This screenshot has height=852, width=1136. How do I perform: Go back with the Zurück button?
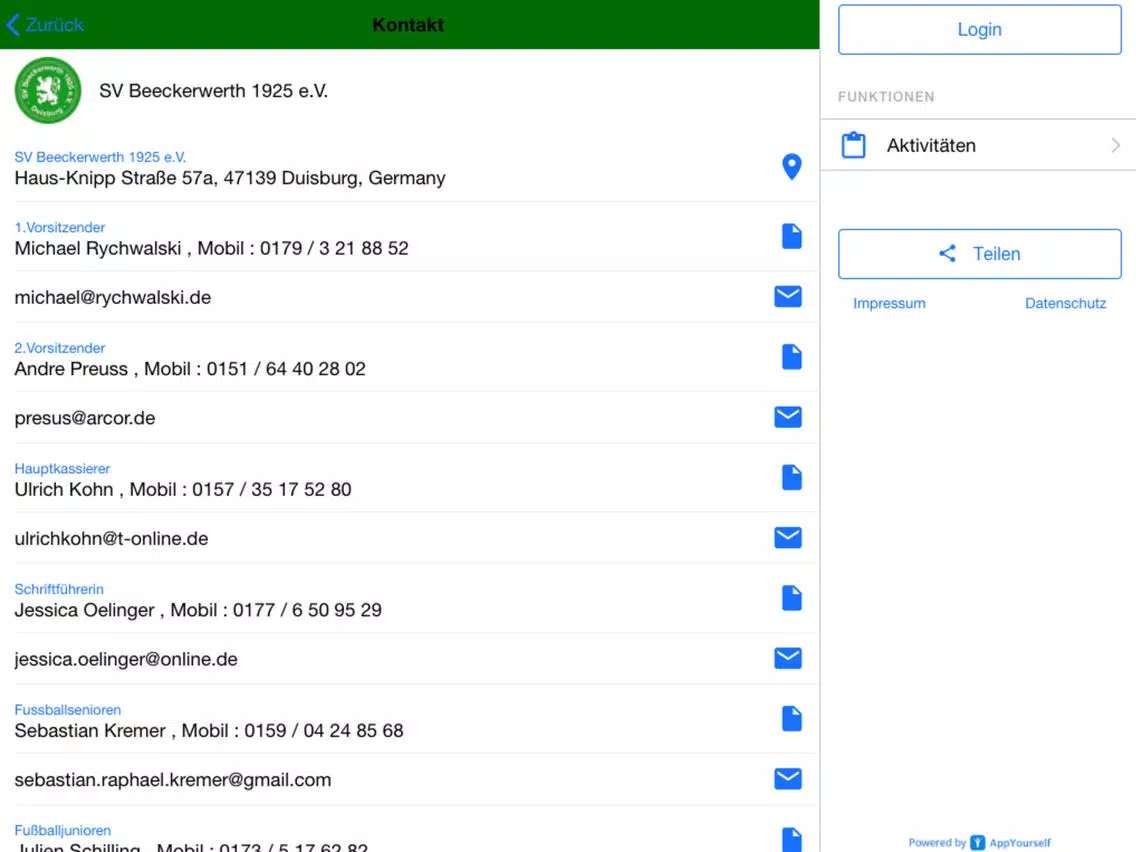(45, 25)
